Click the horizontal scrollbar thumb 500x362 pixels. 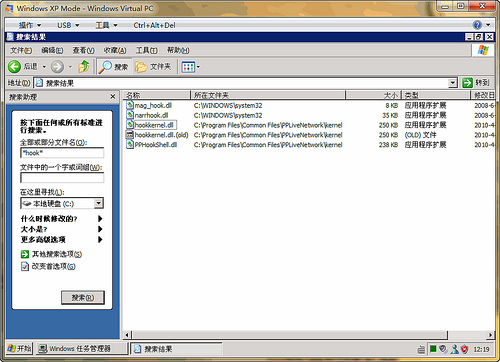click(289, 335)
